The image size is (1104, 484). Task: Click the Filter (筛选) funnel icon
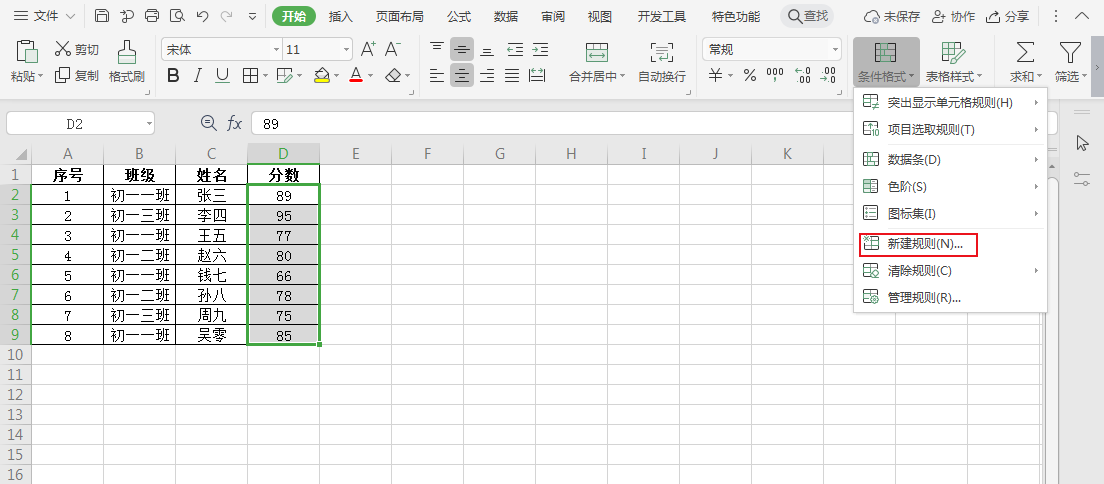tap(1070, 52)
